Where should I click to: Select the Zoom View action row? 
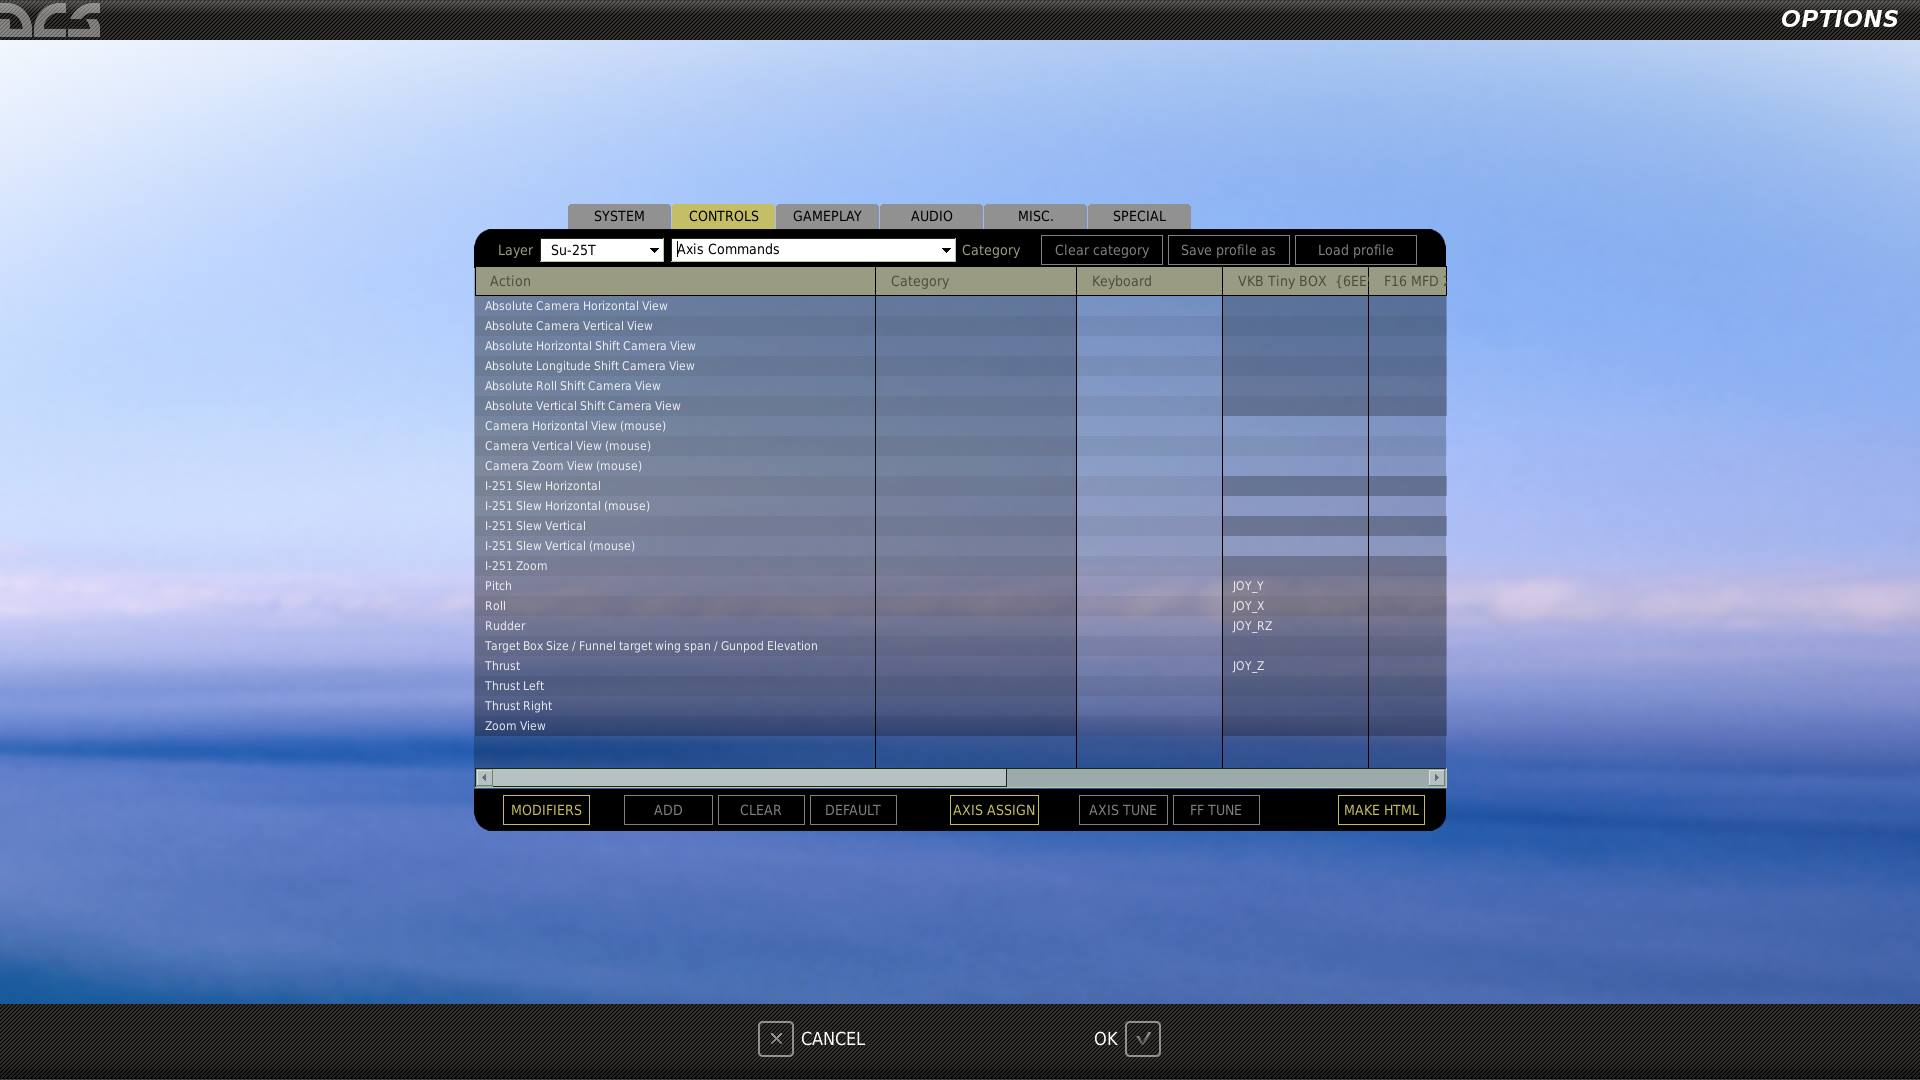pos(960,726)
